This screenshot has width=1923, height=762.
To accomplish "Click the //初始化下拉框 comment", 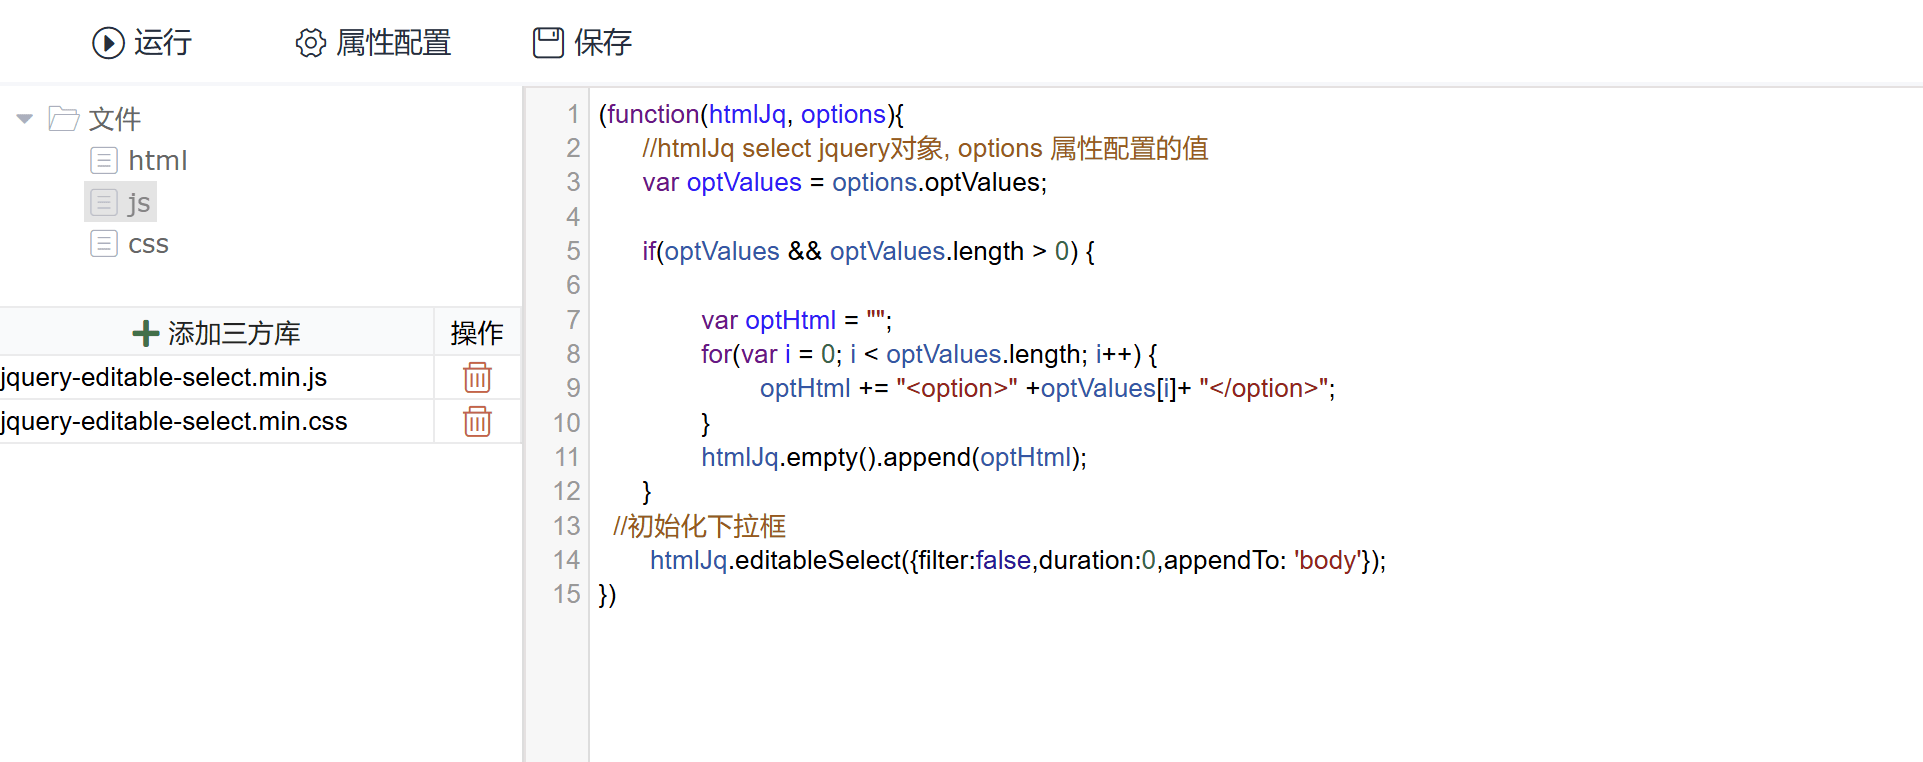I will tap(699, 526).
